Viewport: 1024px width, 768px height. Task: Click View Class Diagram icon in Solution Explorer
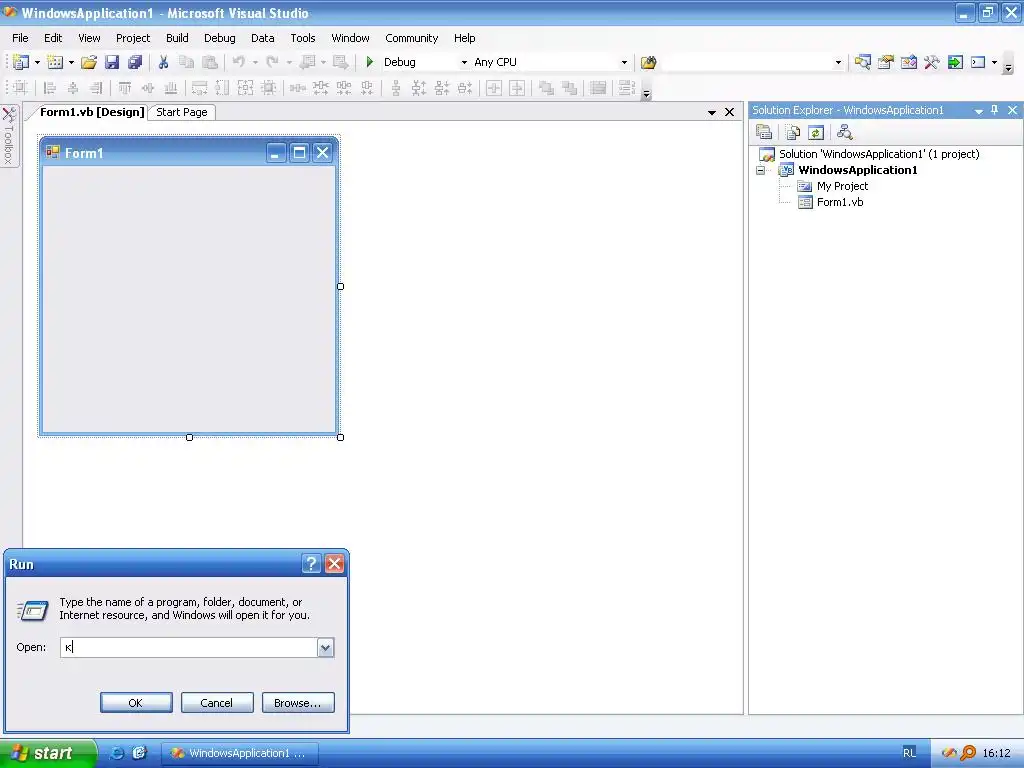click(x=844, y=133)
